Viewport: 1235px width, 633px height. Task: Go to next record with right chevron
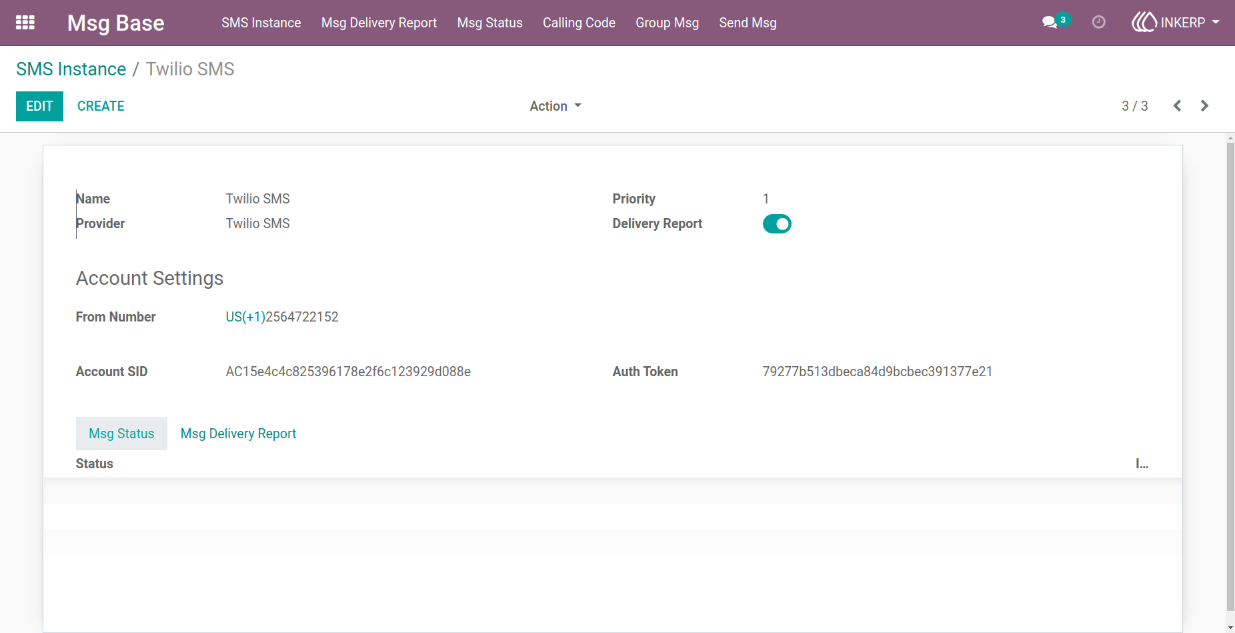pyautogui.click(x=1204, y=106)
